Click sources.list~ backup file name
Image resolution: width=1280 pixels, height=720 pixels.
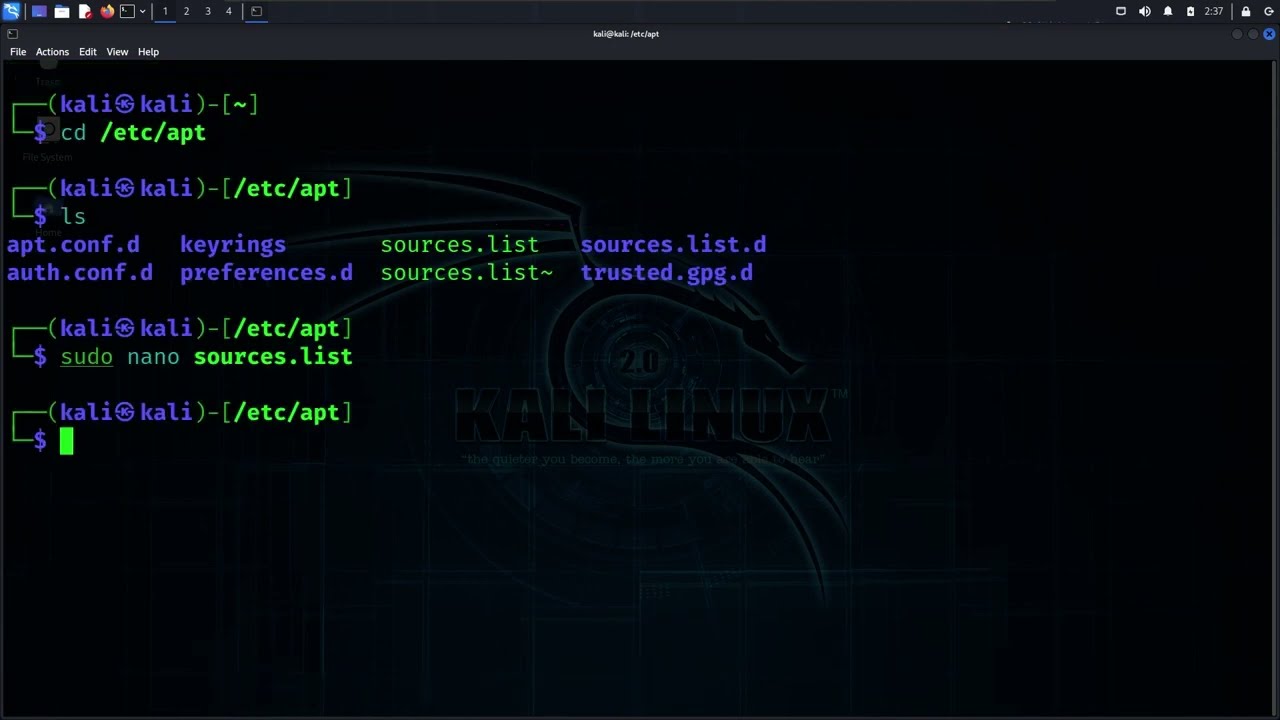tap(466, 273)
